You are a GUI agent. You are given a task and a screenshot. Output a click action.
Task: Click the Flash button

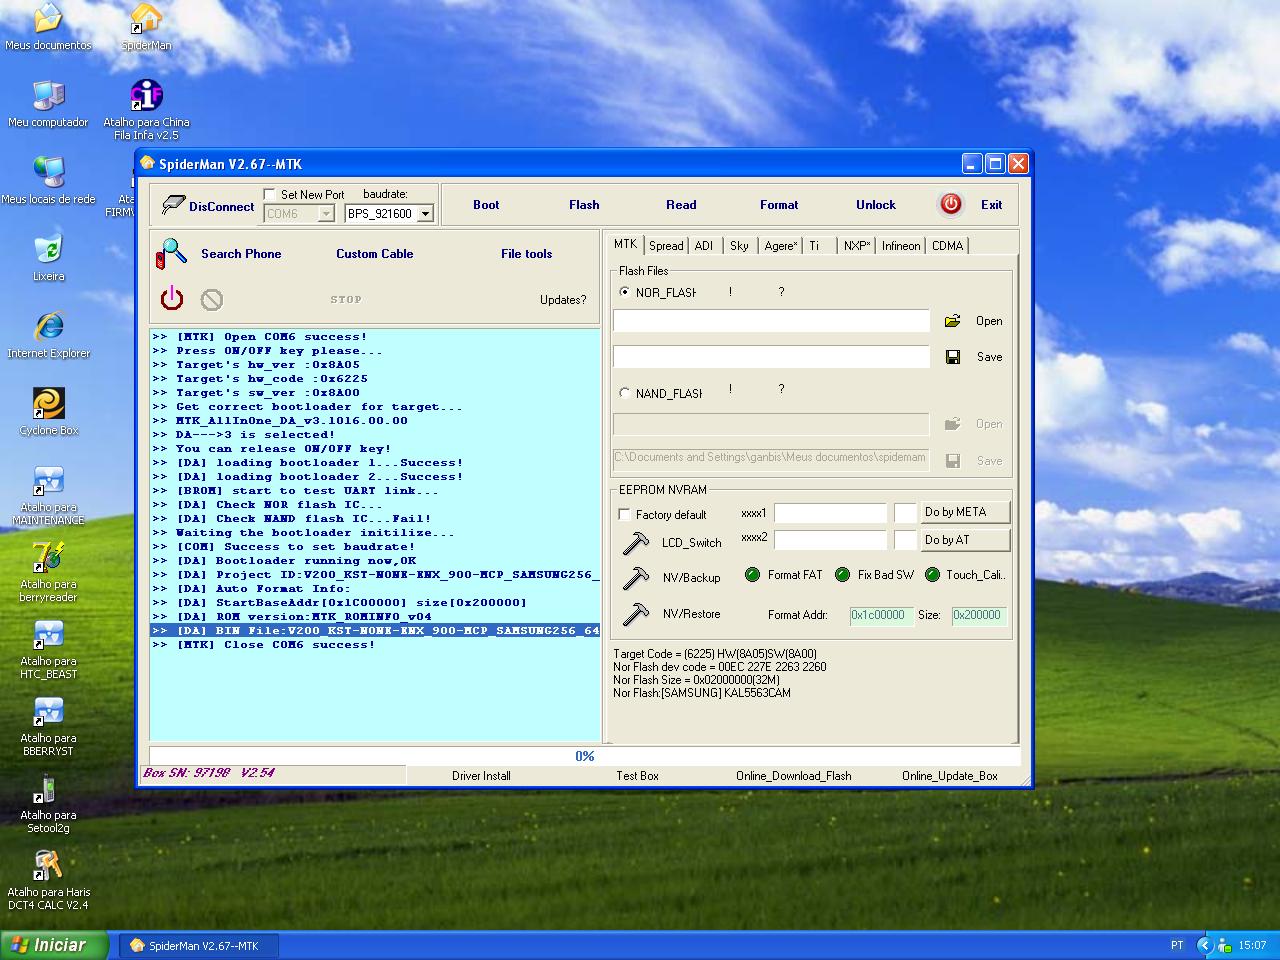pyautogui.click(x=584, y=205)
